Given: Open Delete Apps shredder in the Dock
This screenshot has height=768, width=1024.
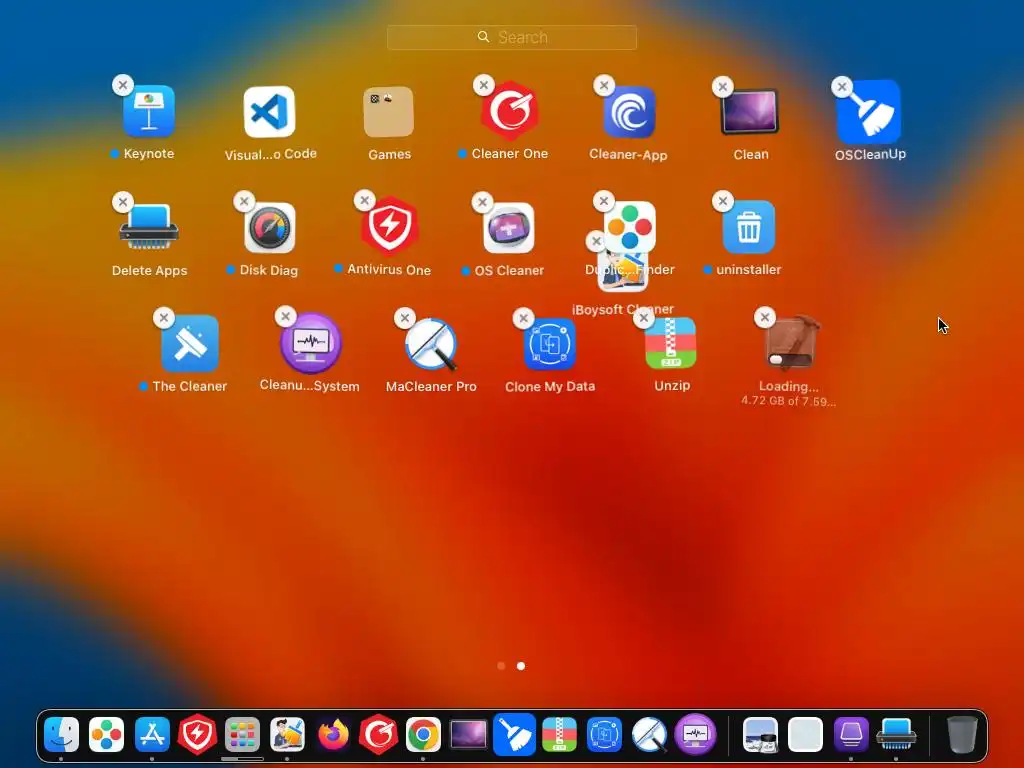Looking at the screenshot, I should 896,735.
